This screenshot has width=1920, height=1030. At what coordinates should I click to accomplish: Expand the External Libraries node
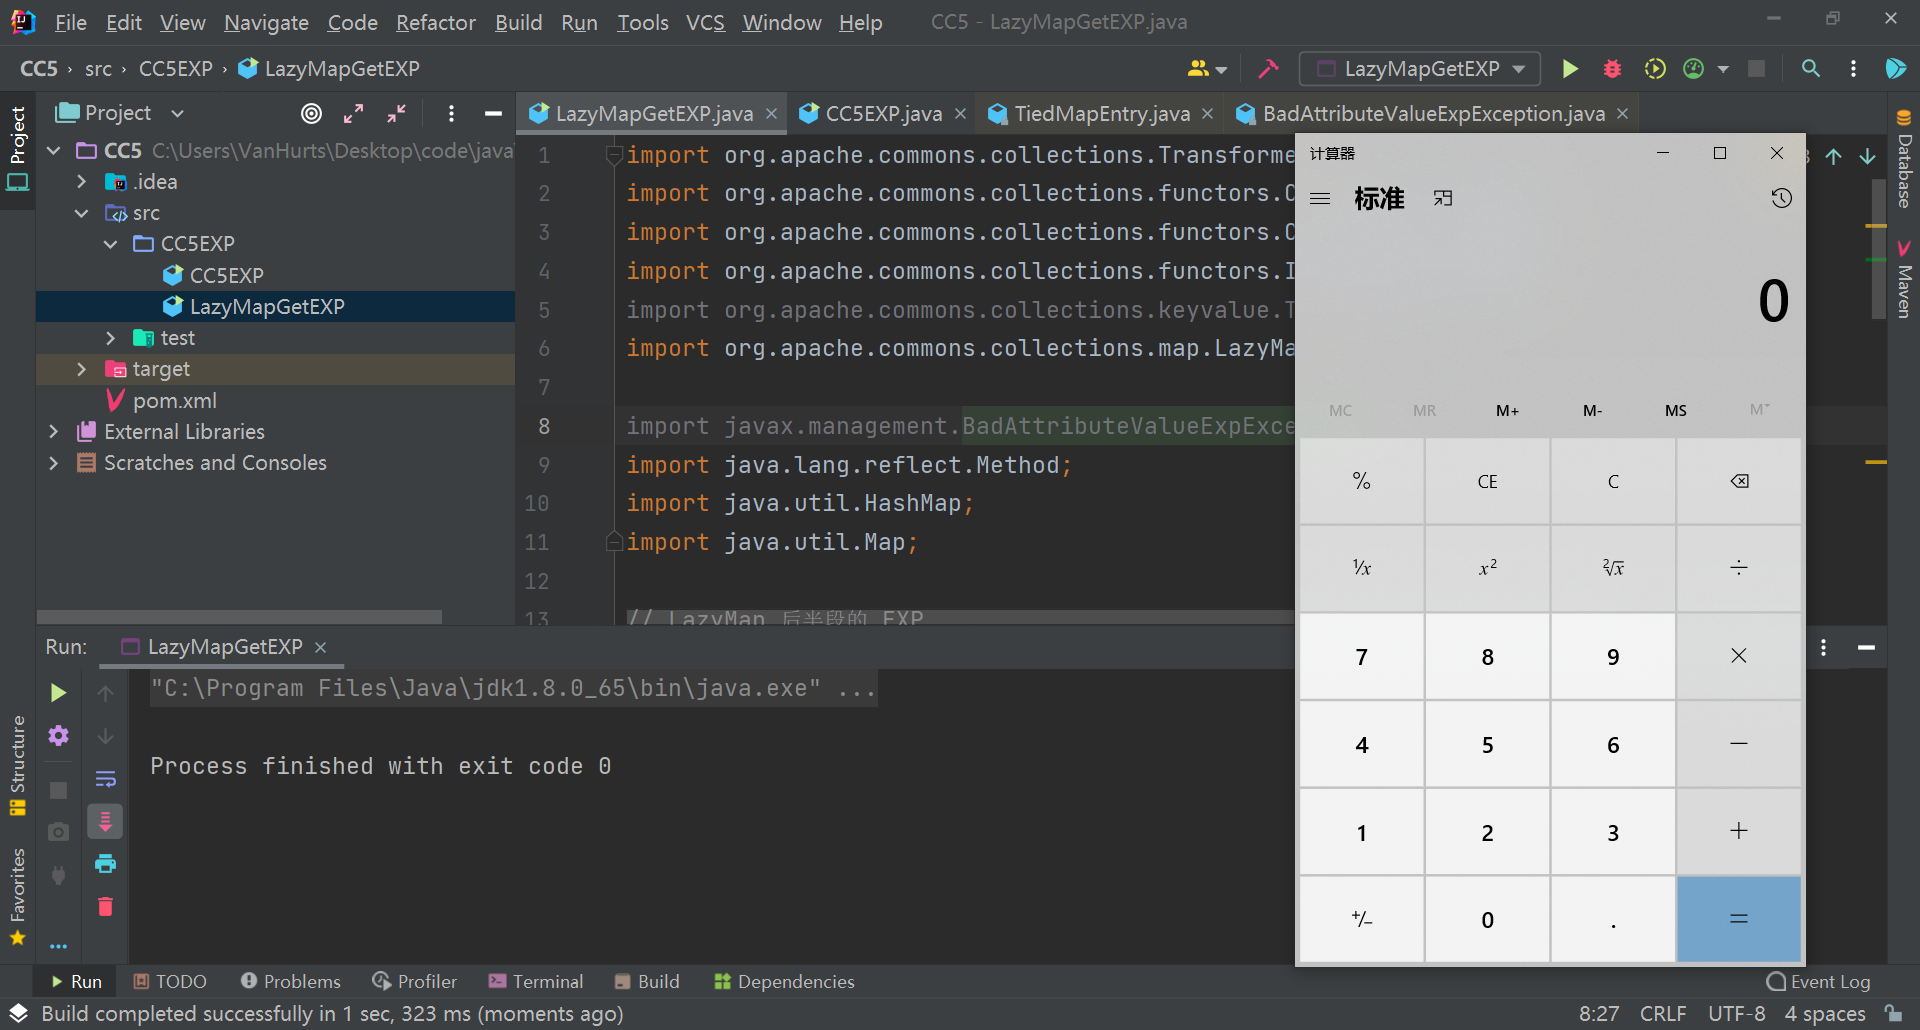click(54, 431)
